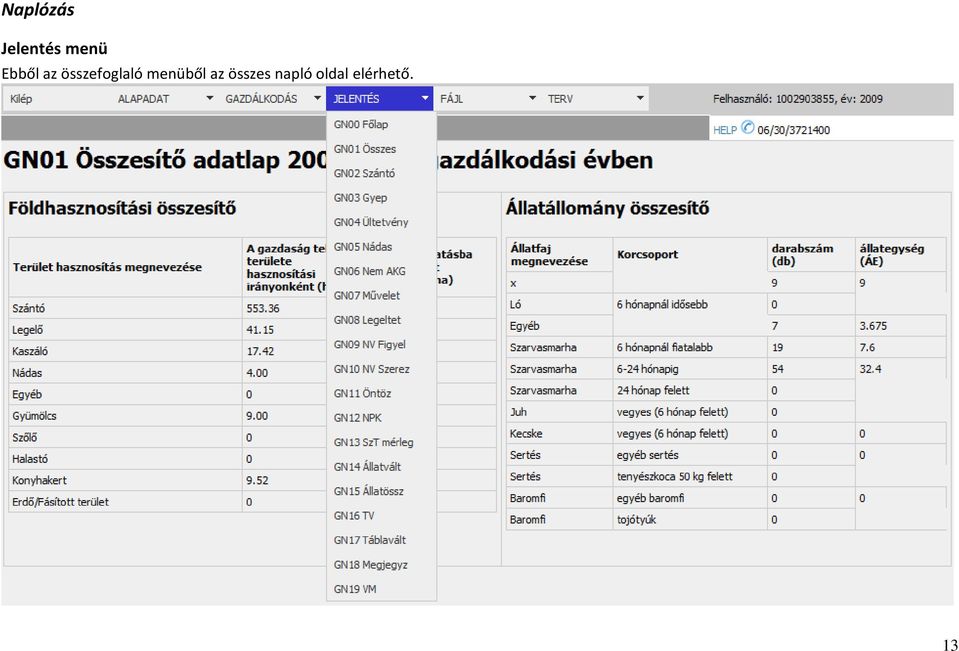Click the Halastó row label
This screenshot has height=651, width=959.
point(30,459)
